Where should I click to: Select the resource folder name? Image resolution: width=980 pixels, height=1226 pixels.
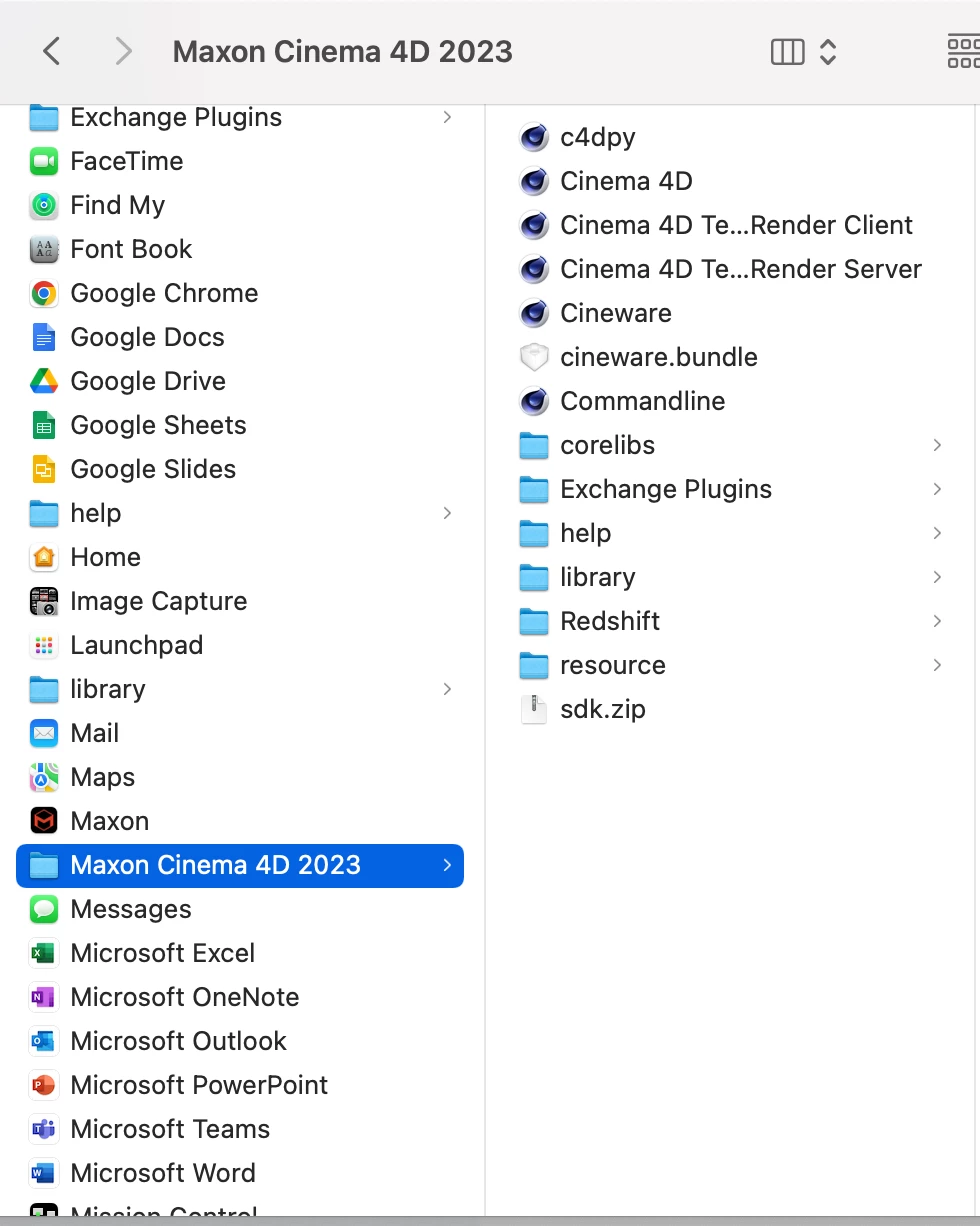tap(613, 665)
